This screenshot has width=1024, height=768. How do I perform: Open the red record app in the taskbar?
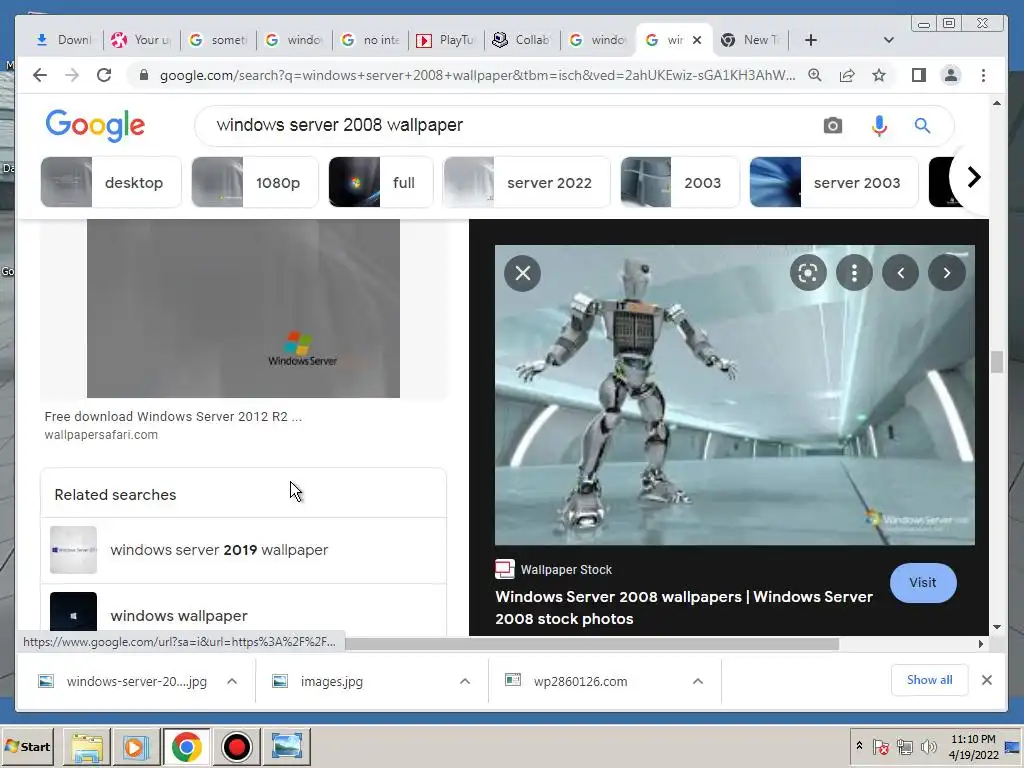click(x=236, y=746)
